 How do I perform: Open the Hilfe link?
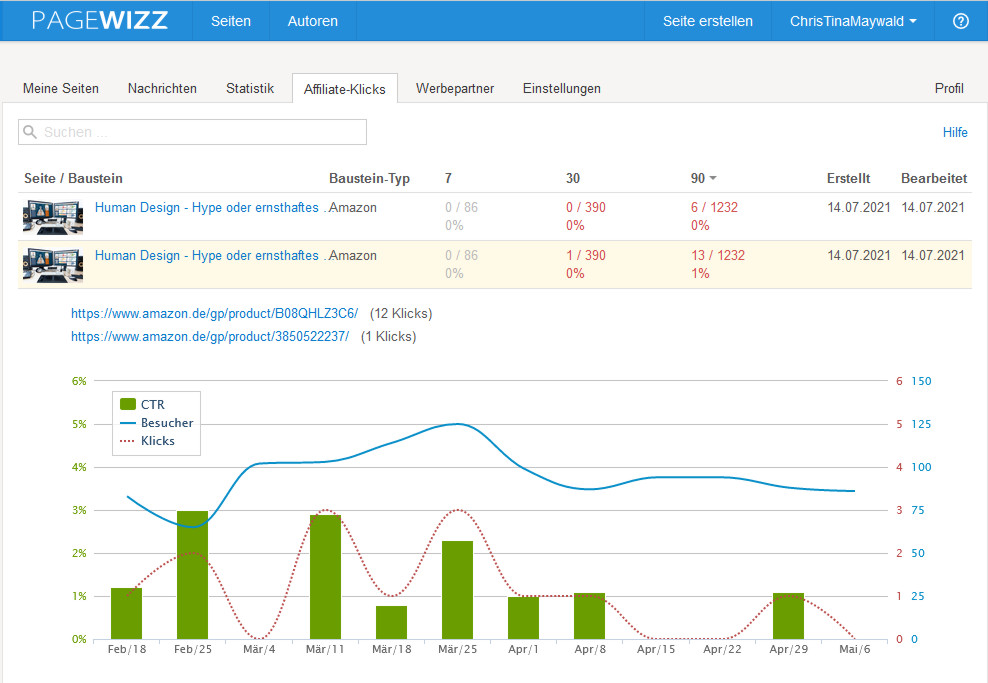[954, 132]
